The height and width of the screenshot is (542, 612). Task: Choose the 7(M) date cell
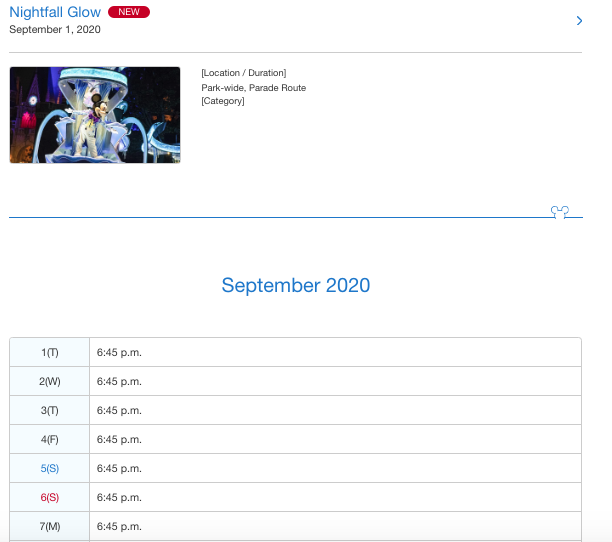50,526
